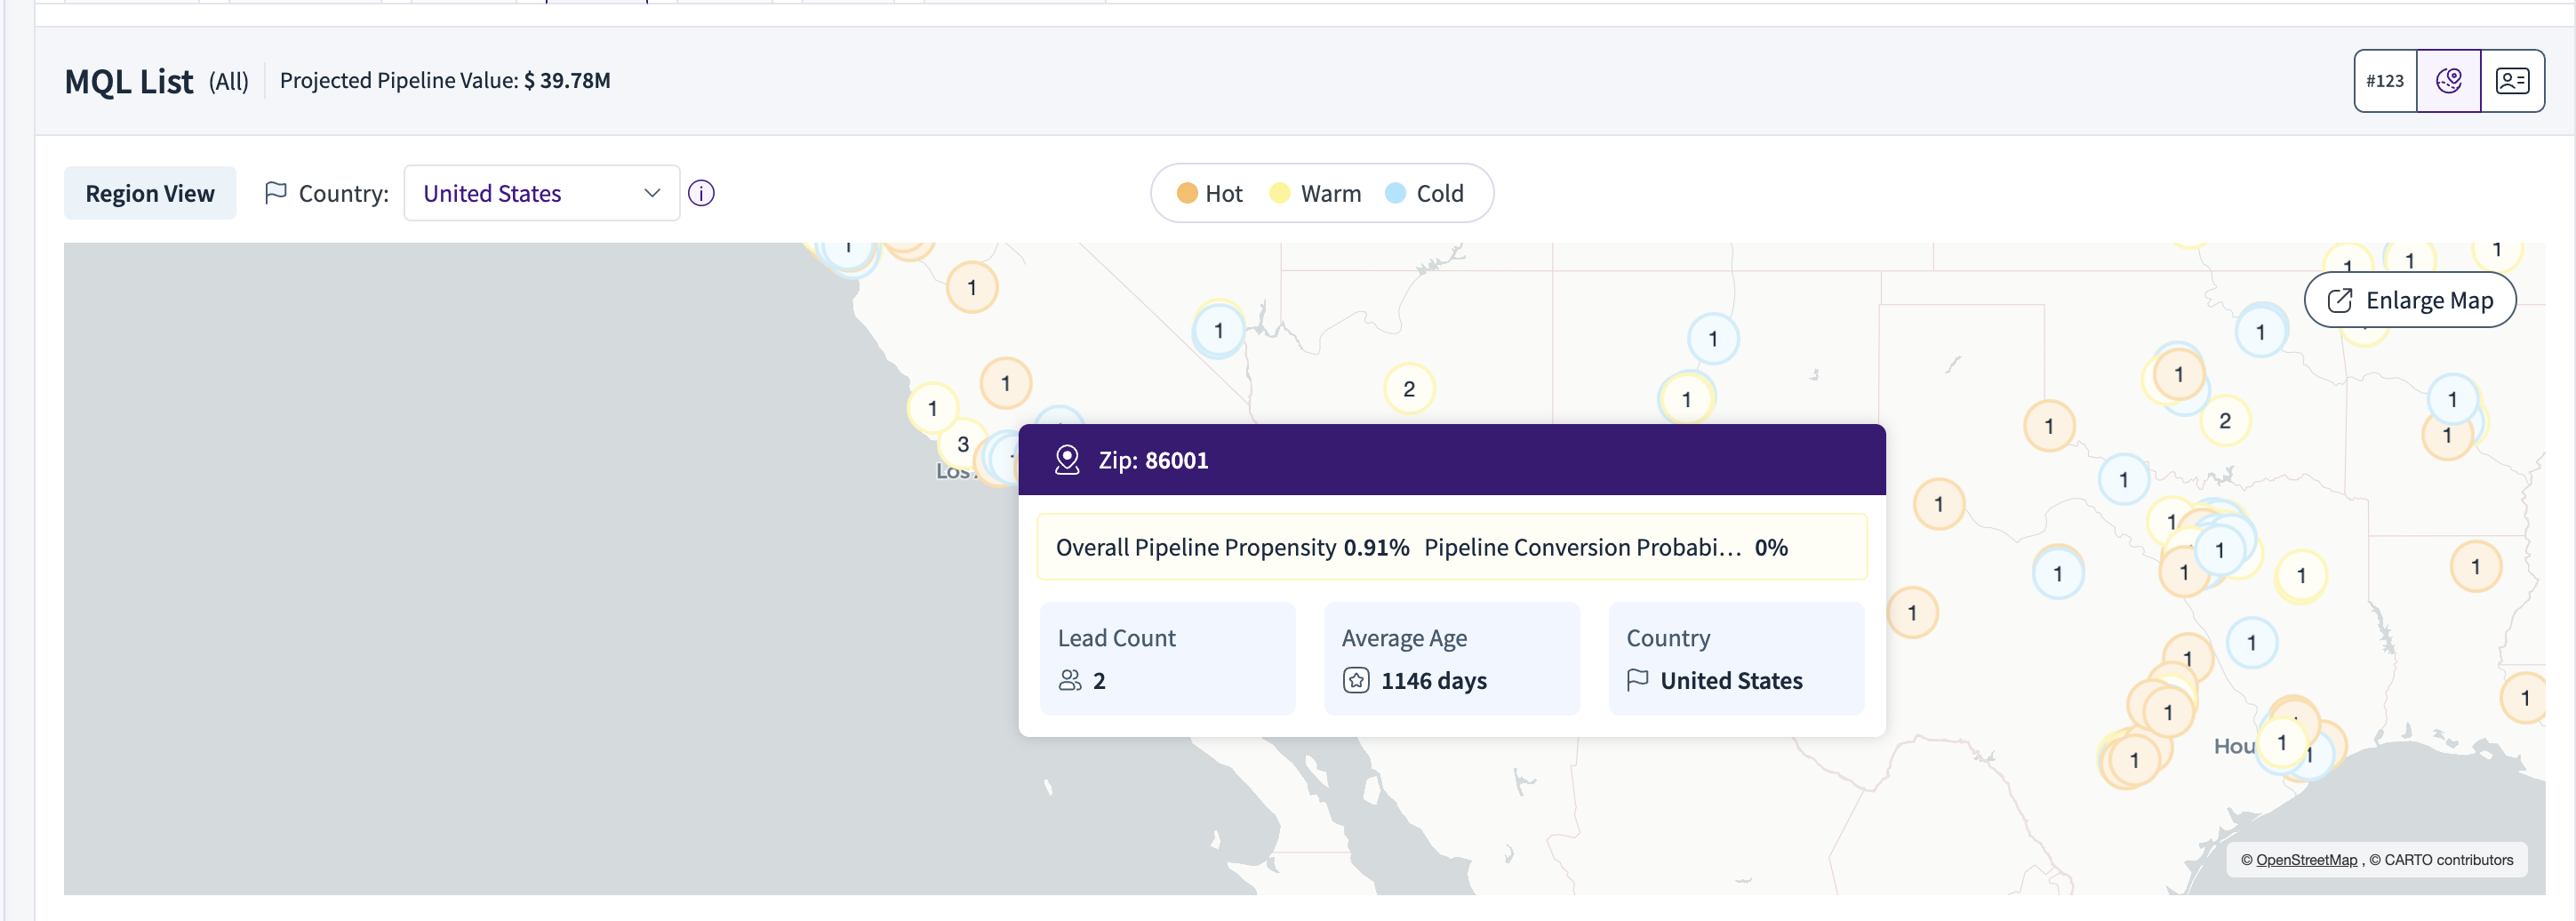The image size is (2576, 921).
Task: Click the Enlarge Map button
Action: pyautogui.click(x=2410, y=300)
